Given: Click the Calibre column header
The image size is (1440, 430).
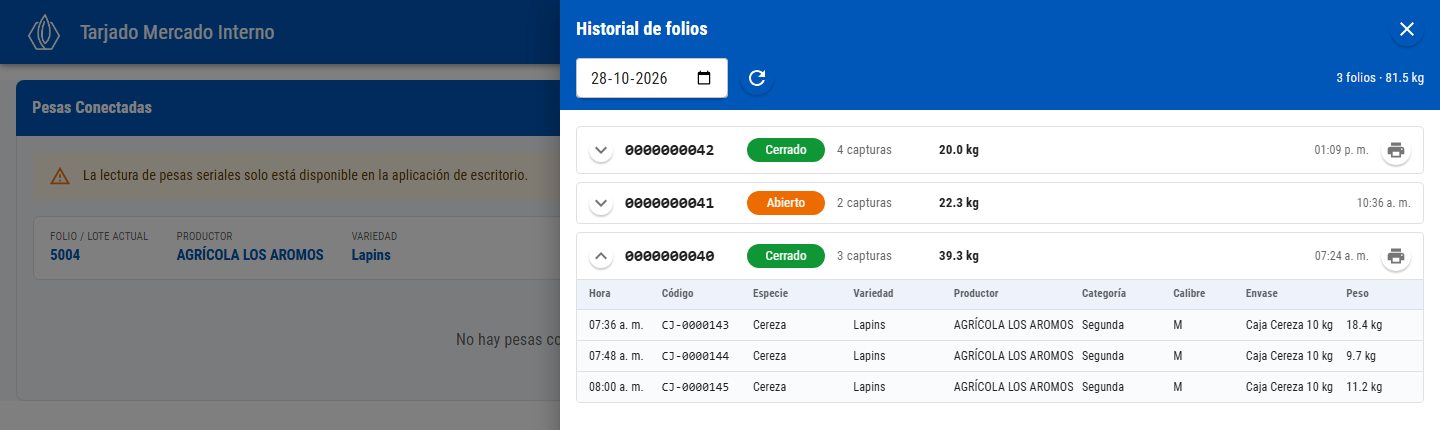Looking at the screenshot, I should (1189, 294).
